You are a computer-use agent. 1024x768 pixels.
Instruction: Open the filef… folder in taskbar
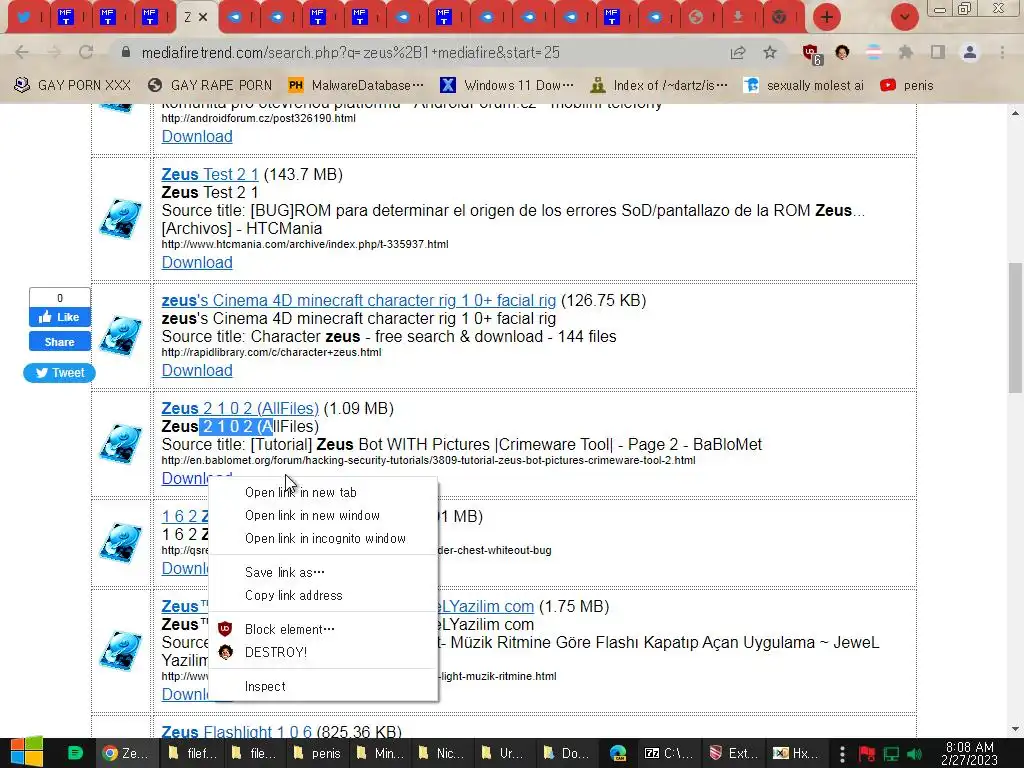tap(193, 753)
